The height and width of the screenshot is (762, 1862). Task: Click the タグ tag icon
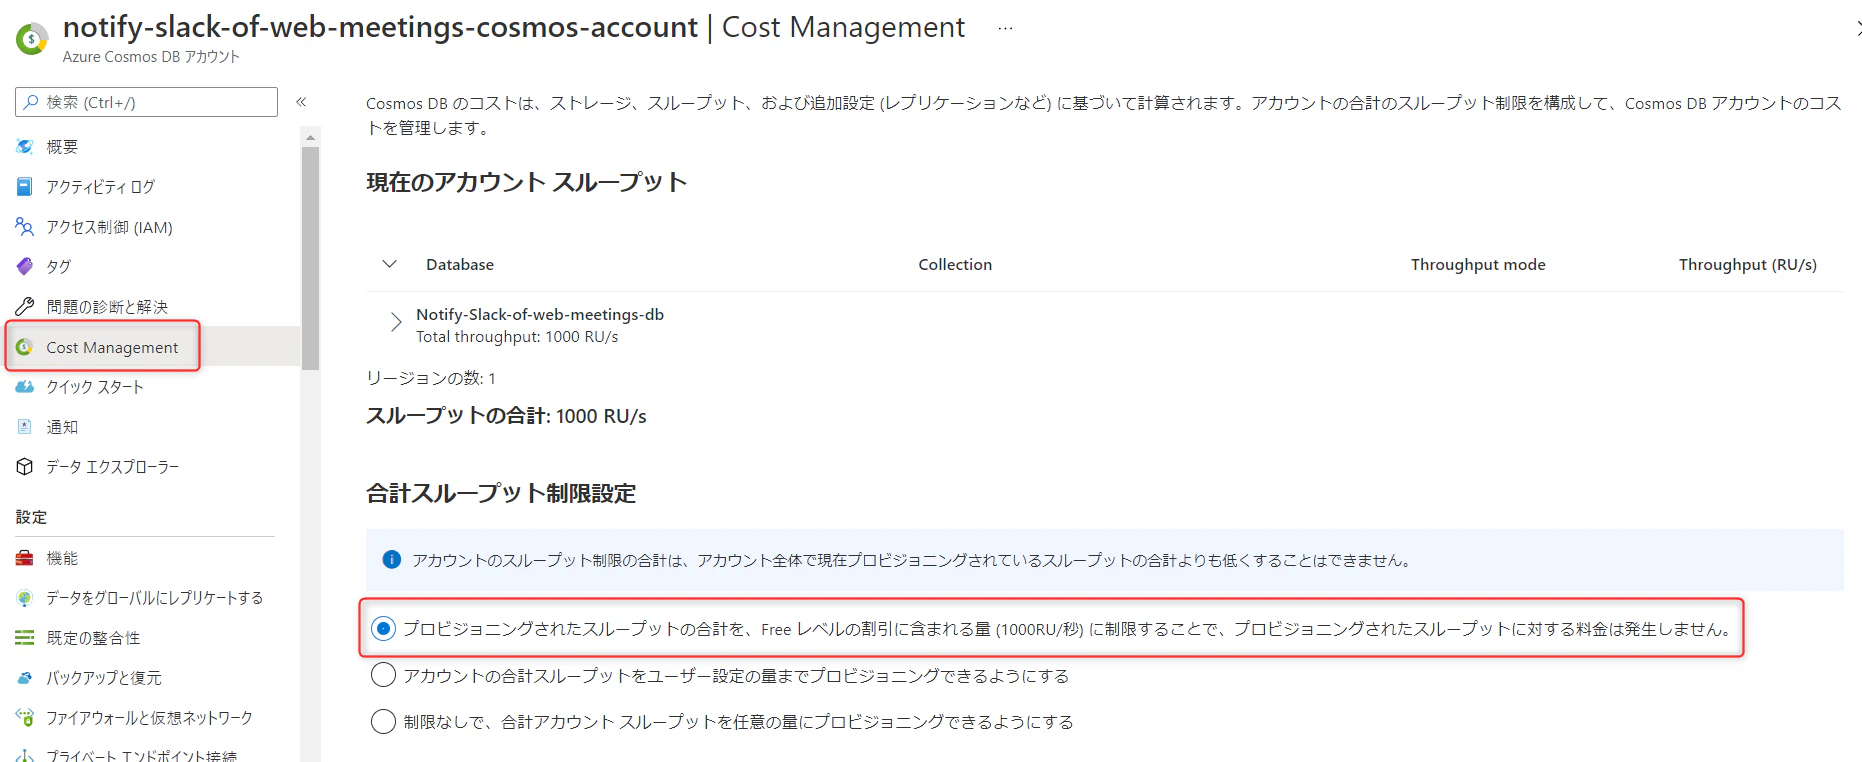coord(25,267)
